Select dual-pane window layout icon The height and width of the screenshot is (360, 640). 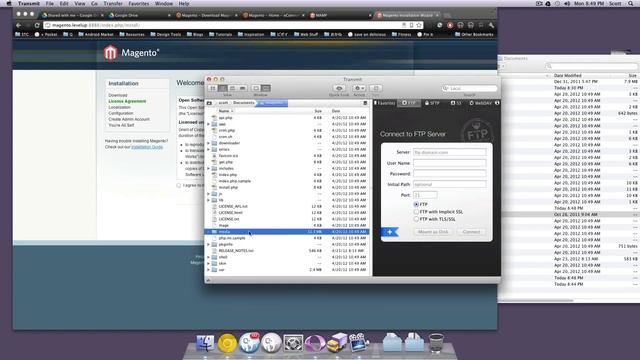pos(266,88)
